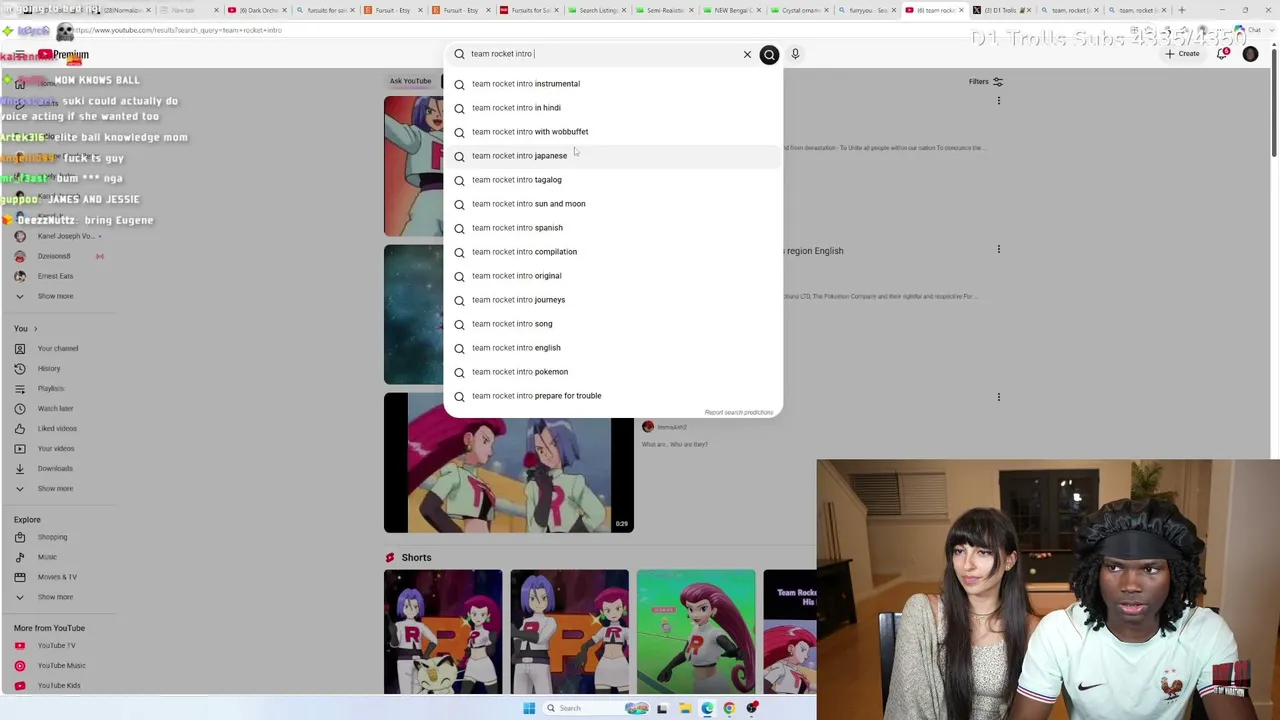Select suggestion 'team rocket intro in hindi'
1280x720 pixels.
(x=613, y=108)
